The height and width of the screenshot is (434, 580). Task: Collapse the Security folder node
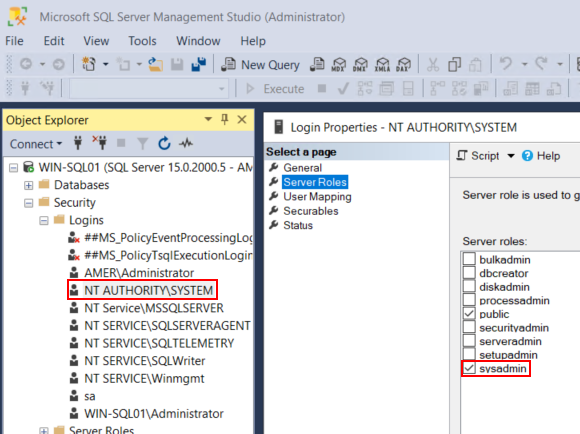(x=28, y=203)
